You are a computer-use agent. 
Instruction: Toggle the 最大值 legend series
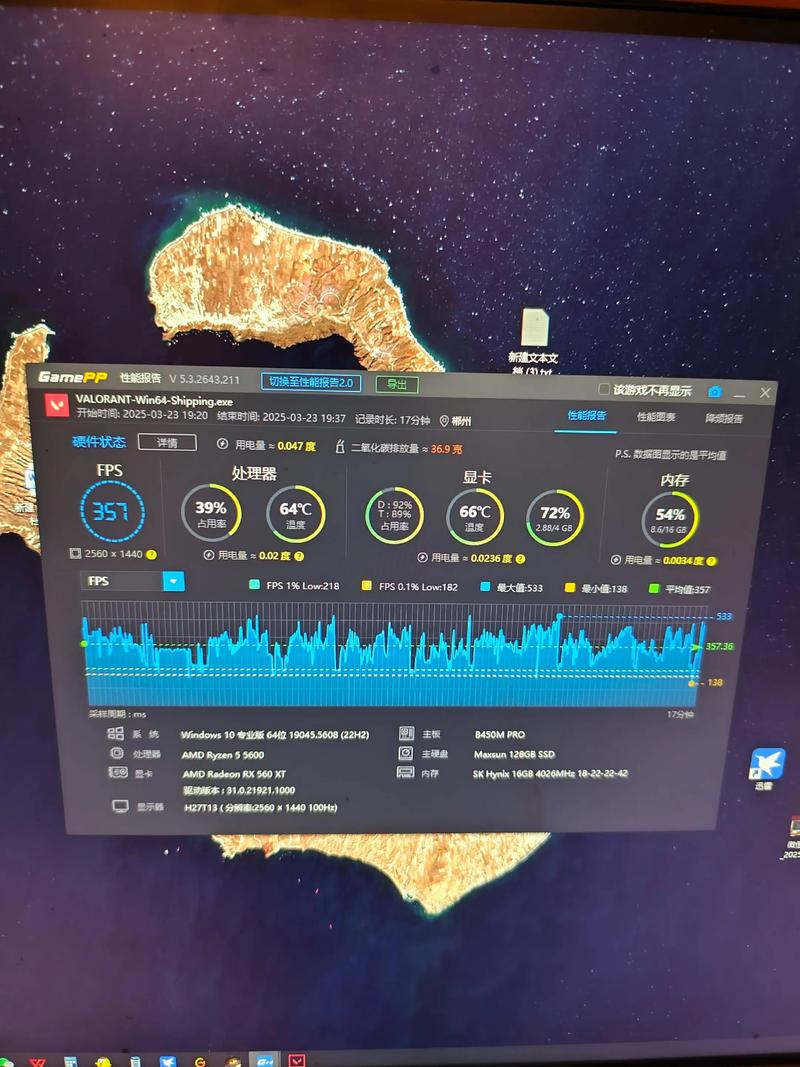tap(485, 588)
